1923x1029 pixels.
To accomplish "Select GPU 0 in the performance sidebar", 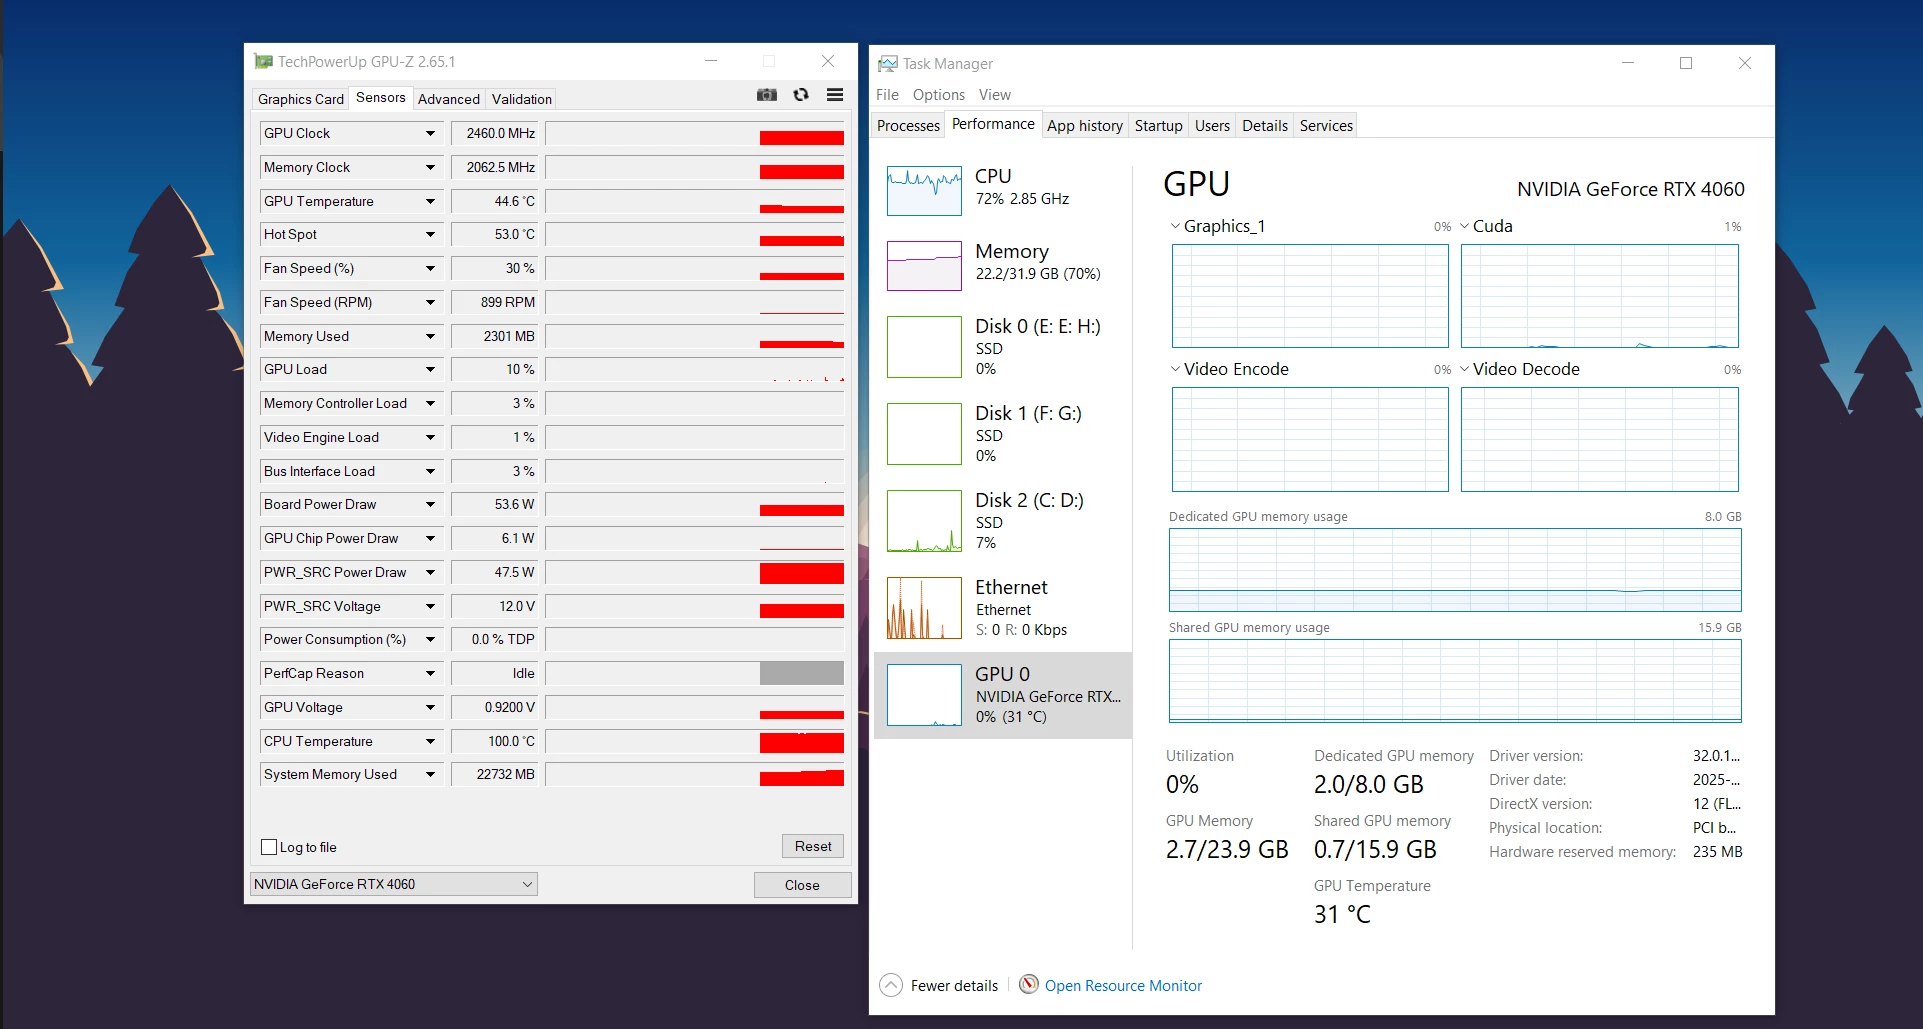I will (1003, 695).
